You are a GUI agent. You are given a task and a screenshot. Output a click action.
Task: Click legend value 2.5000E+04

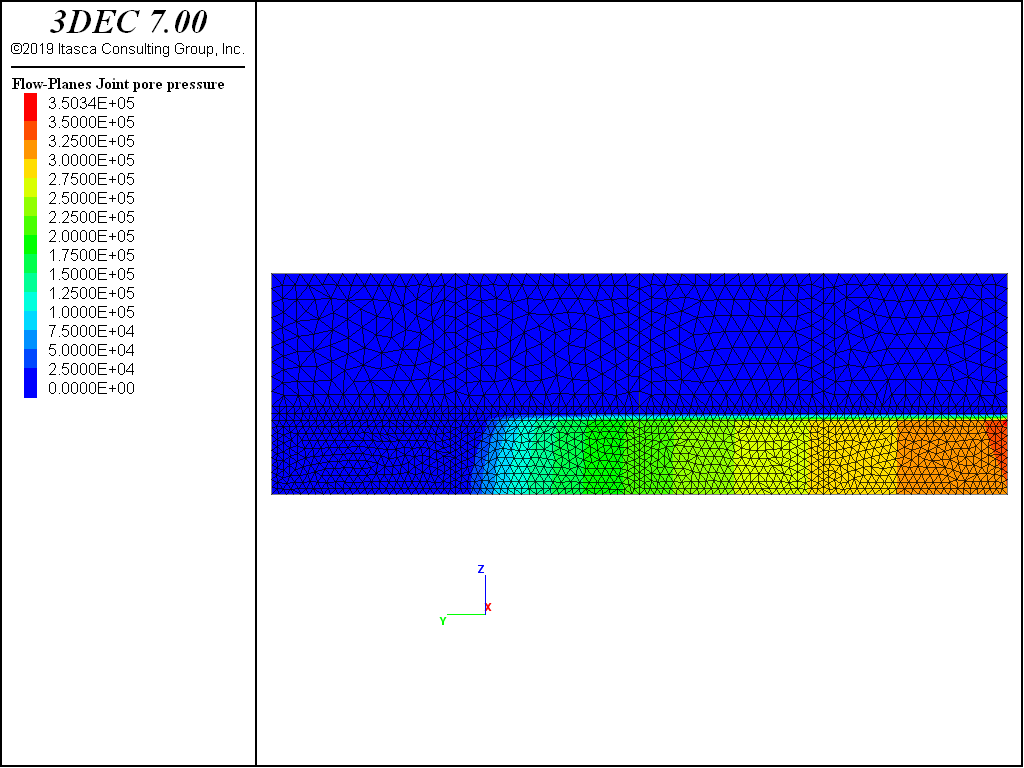click(x=91, y=369)
